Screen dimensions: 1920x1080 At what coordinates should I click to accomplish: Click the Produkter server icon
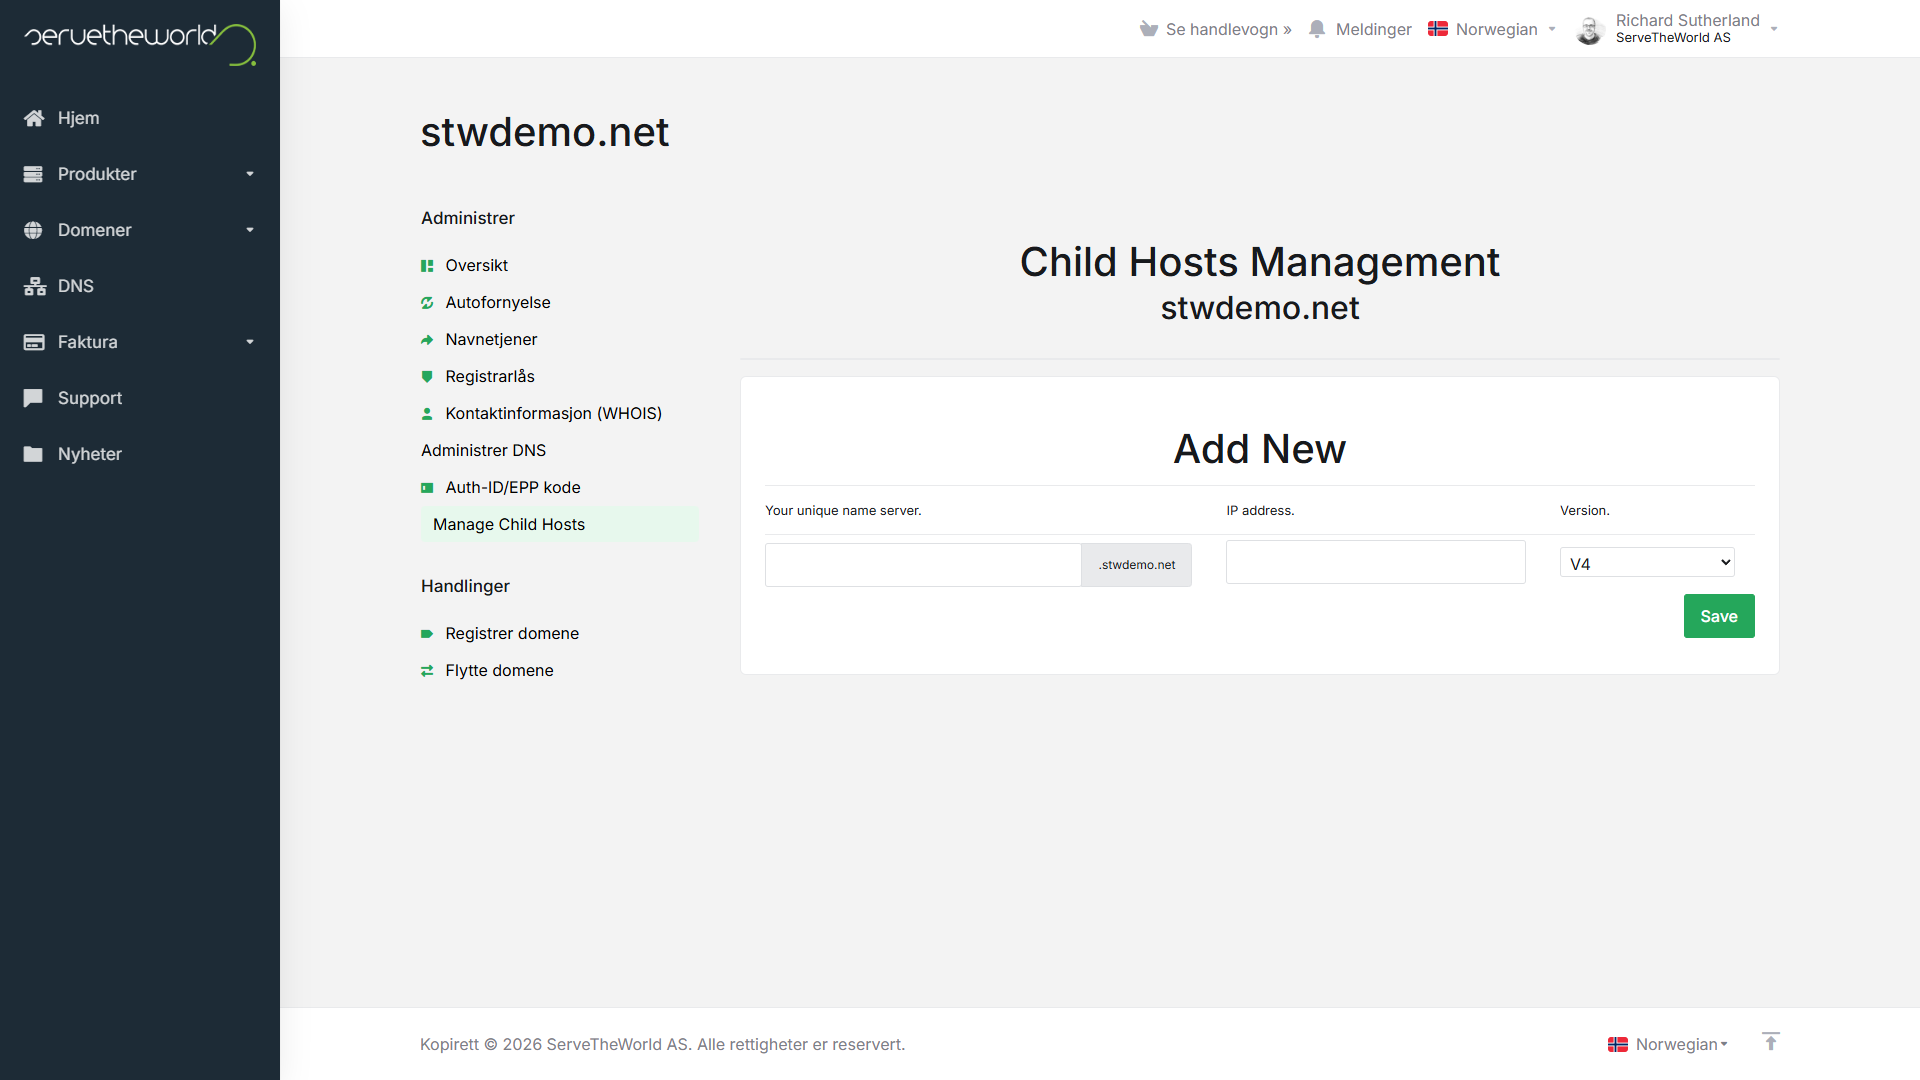[x=33, y=174]
